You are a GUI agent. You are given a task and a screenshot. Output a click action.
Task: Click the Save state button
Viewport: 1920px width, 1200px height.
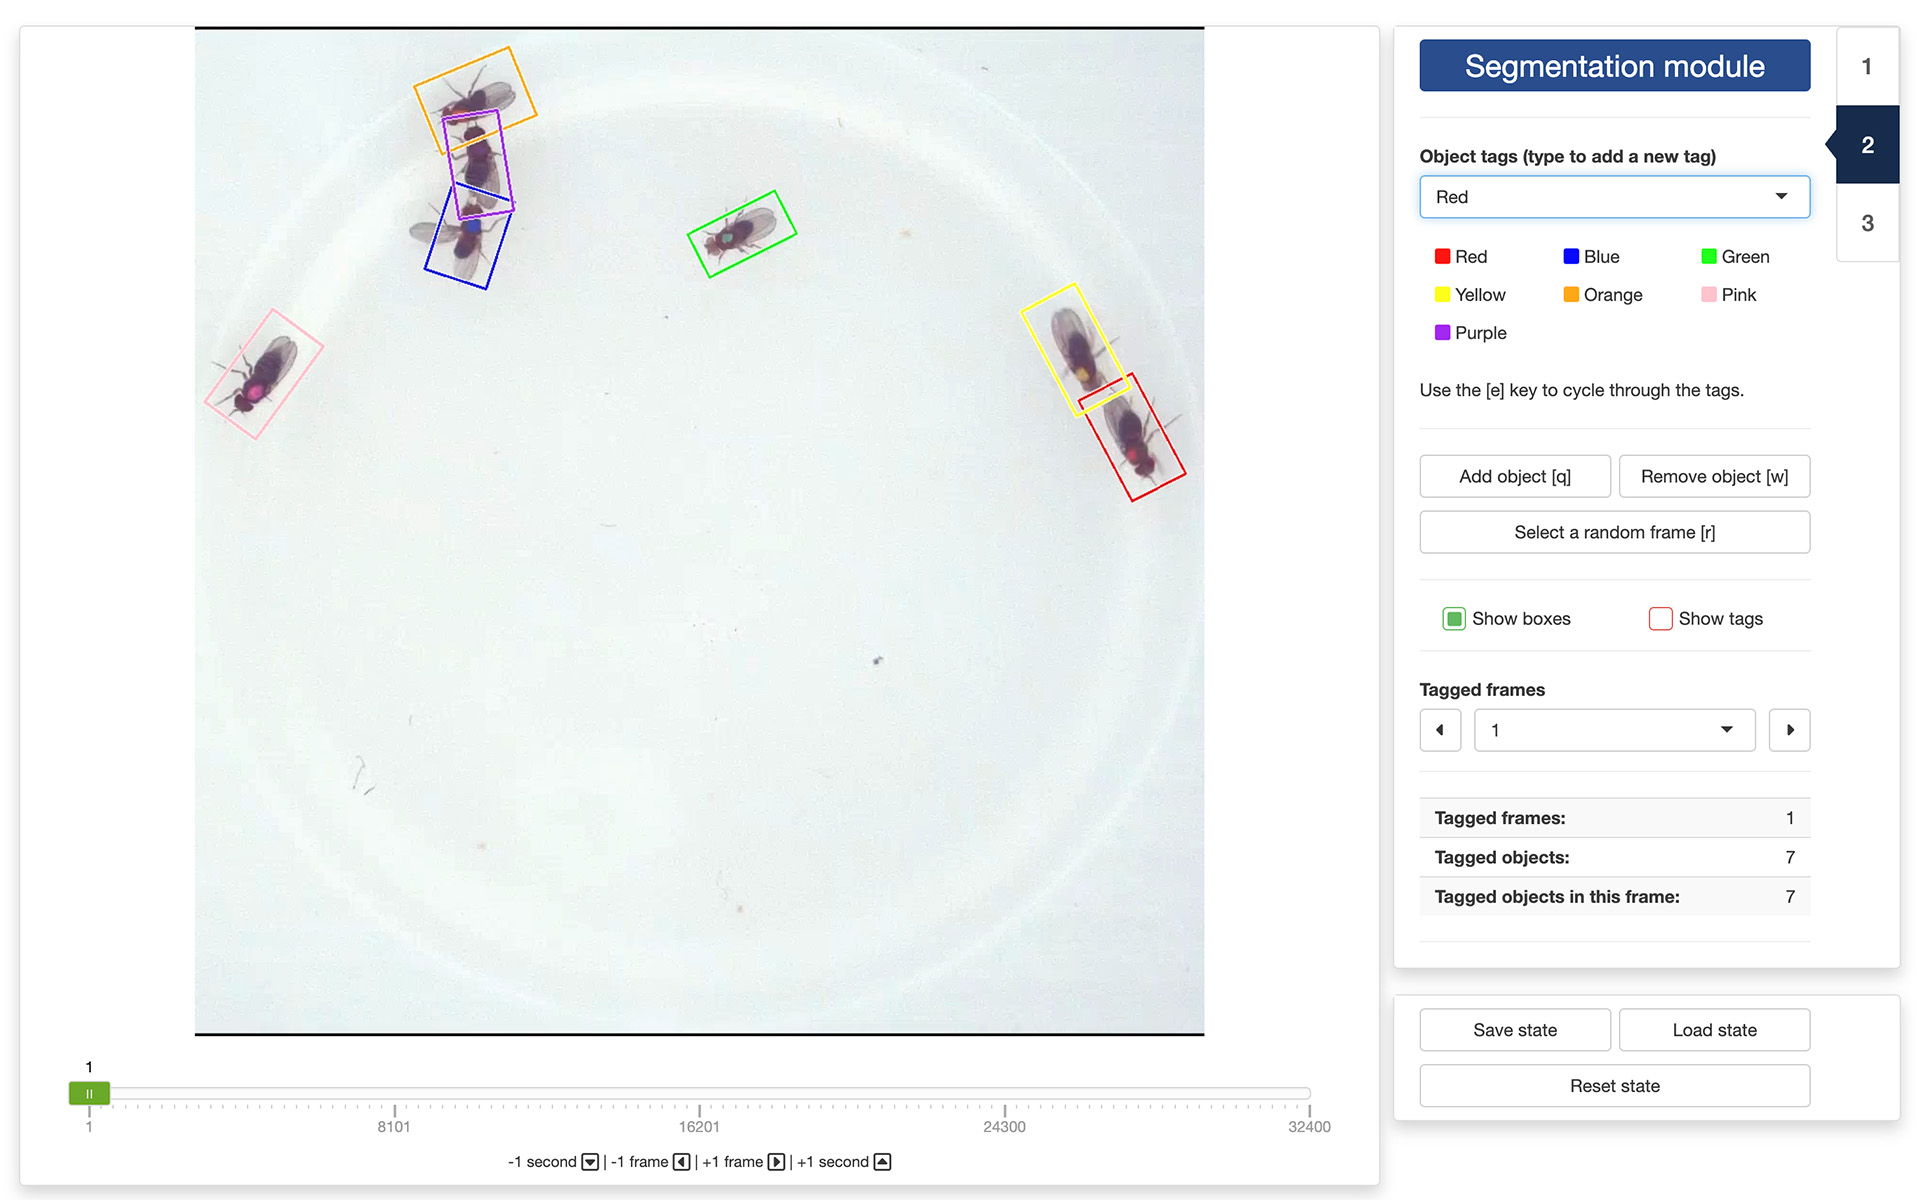(x=1515, y=1030)
